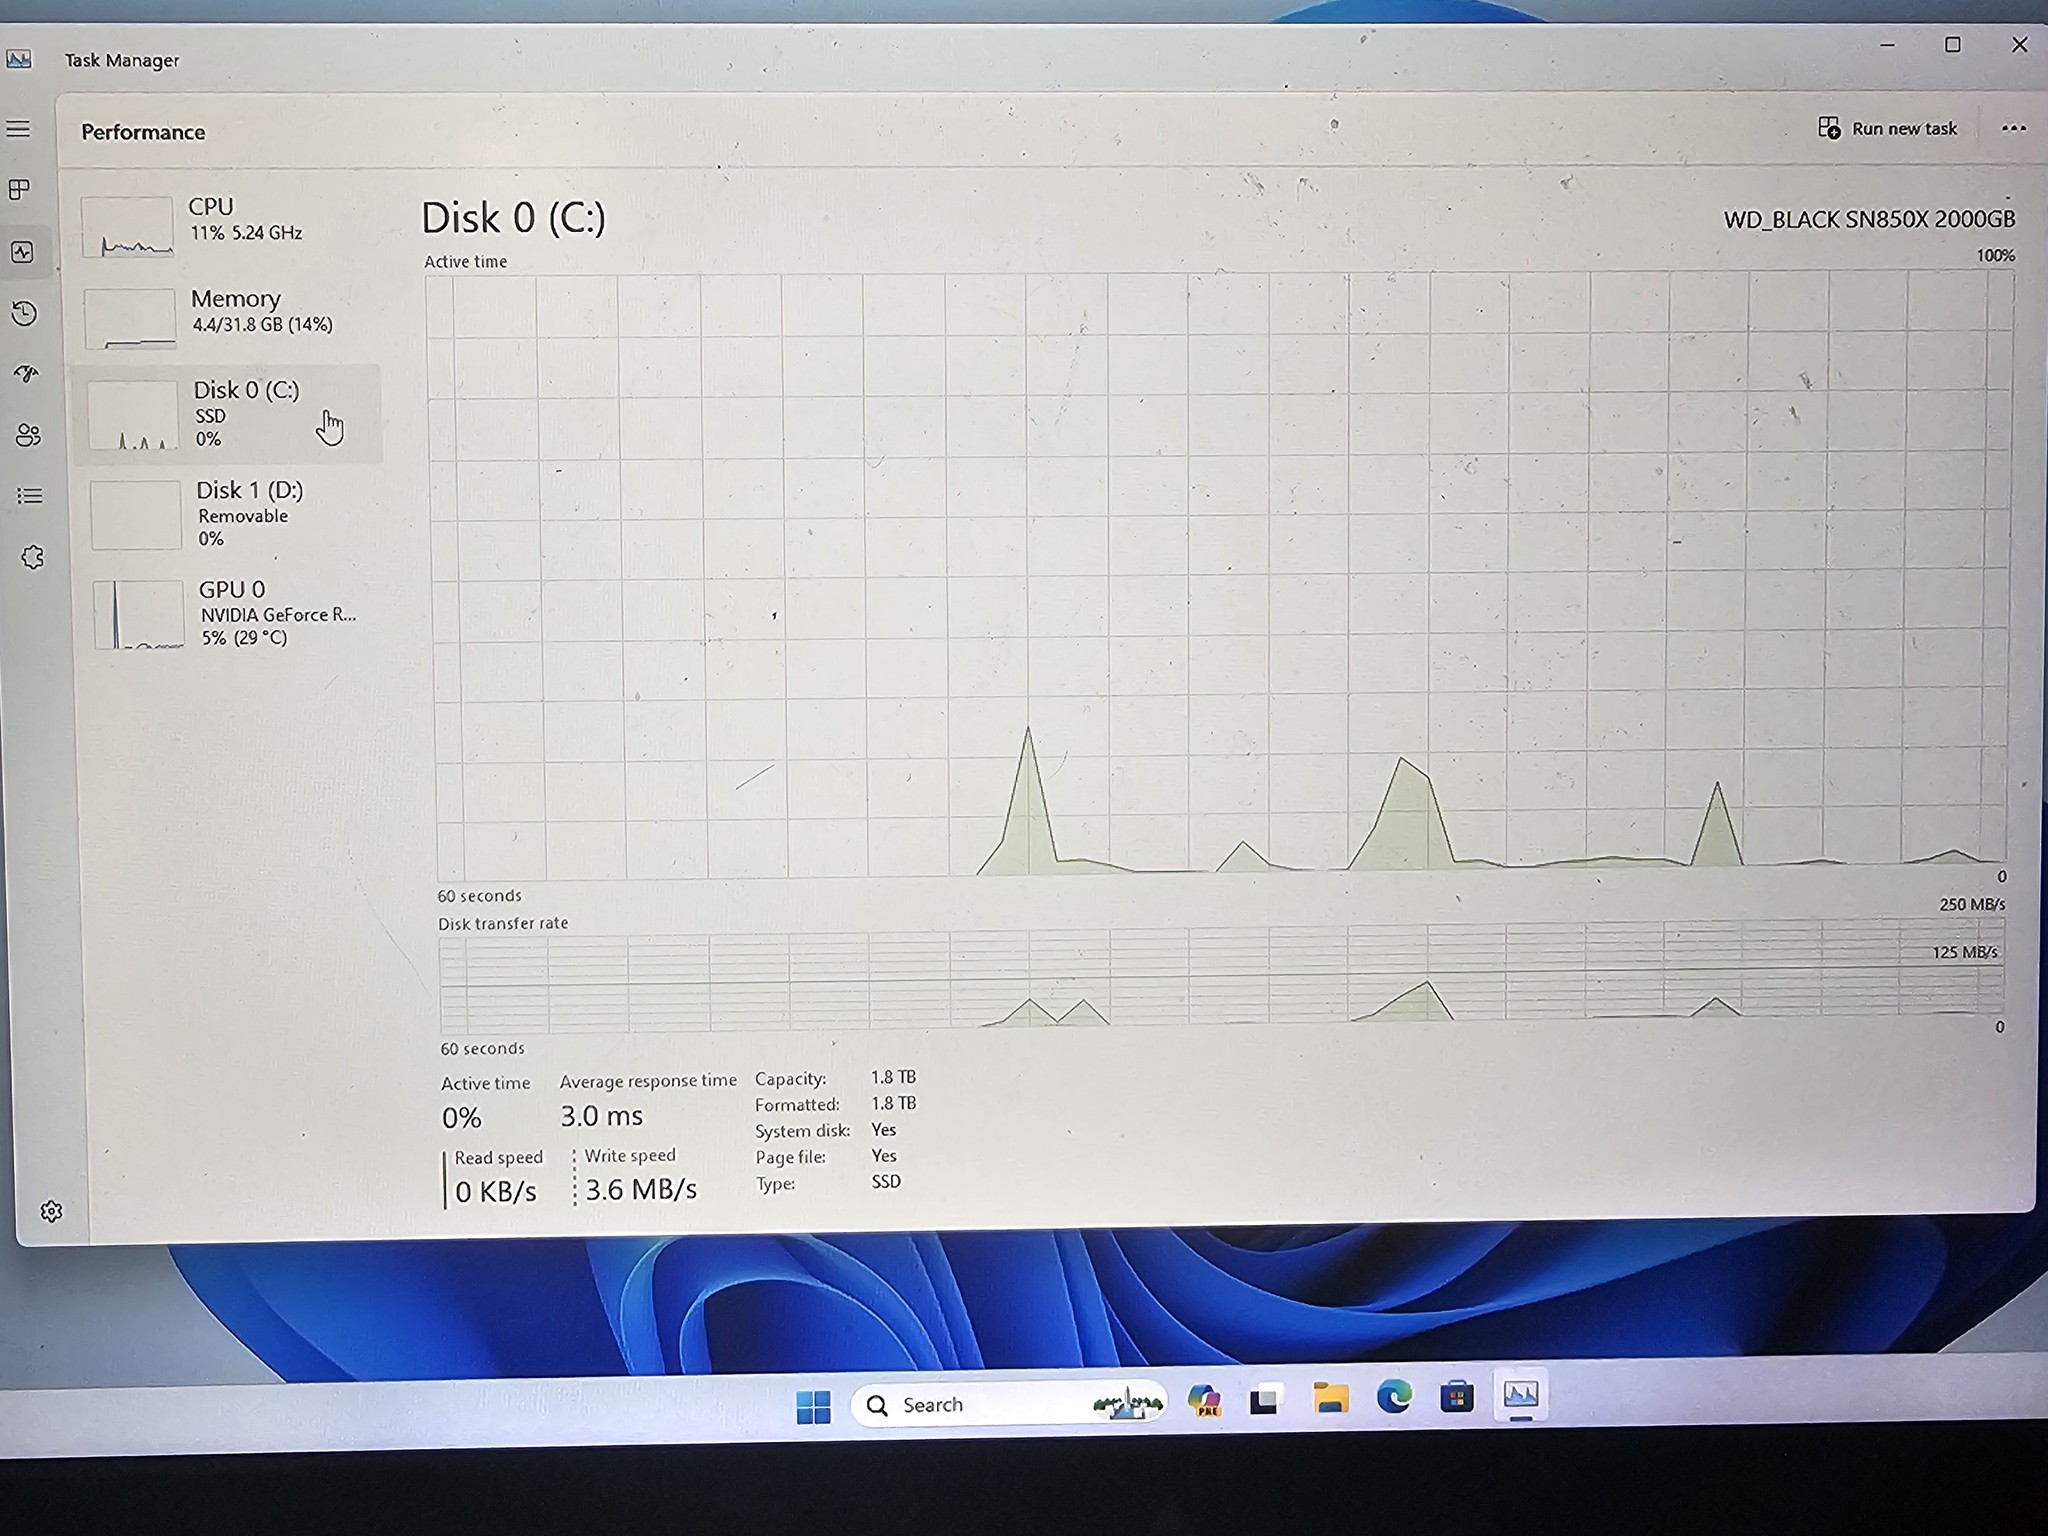Open the hamburger navigation menu
The height and width of the screenshot is (1536, 2048).
click(18, 129)
